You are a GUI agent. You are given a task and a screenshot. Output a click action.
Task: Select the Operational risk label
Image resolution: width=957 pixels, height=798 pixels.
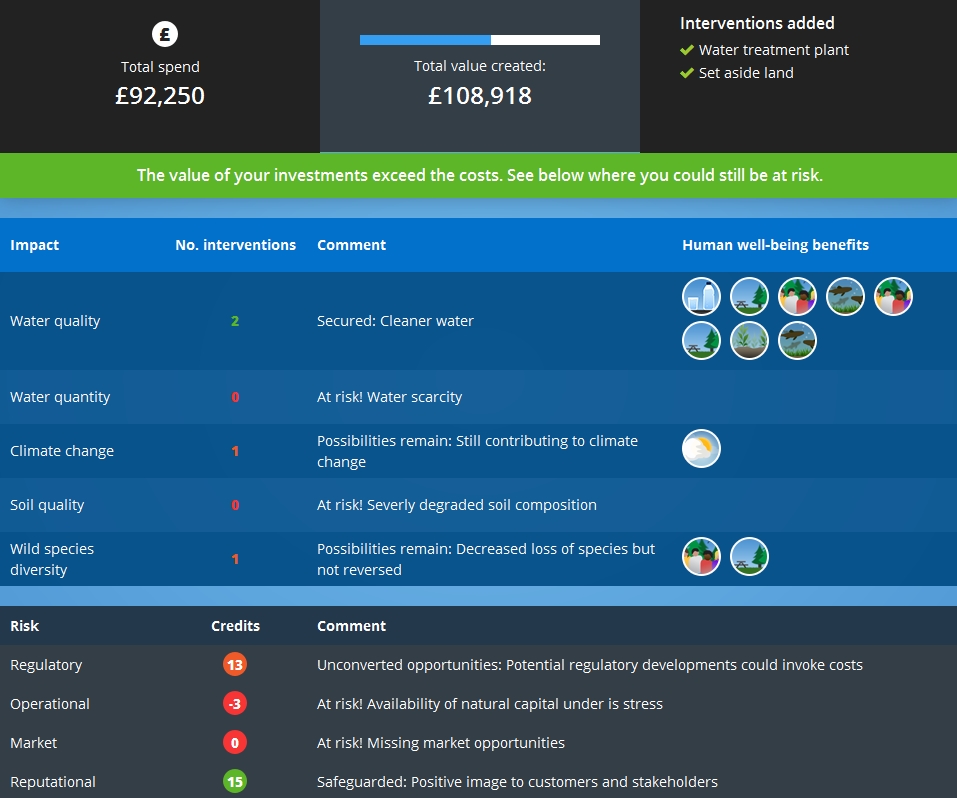tap(49, 704)
